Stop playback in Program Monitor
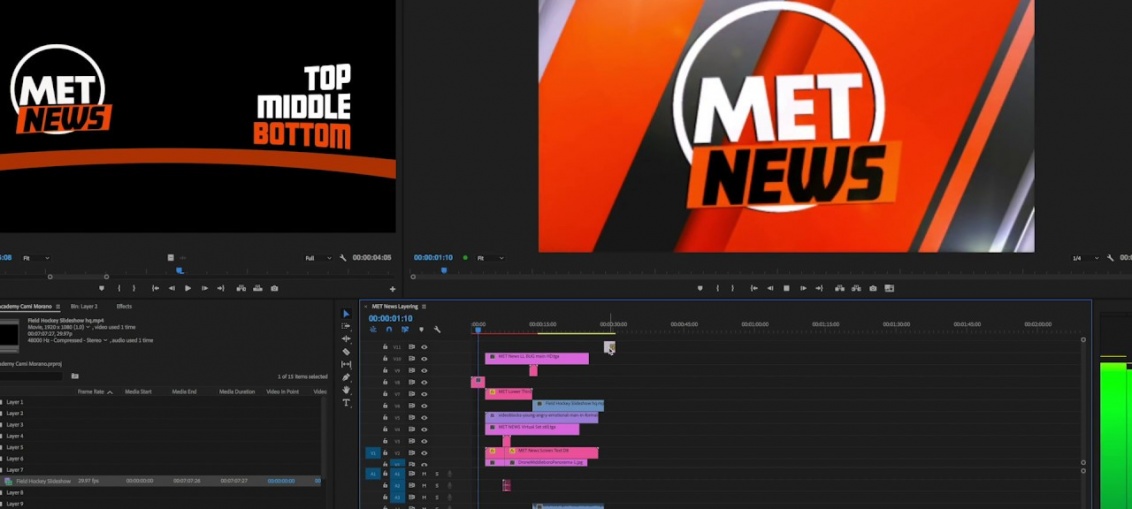The width and height of the screenshot is (1132, 509). (787, 288)
